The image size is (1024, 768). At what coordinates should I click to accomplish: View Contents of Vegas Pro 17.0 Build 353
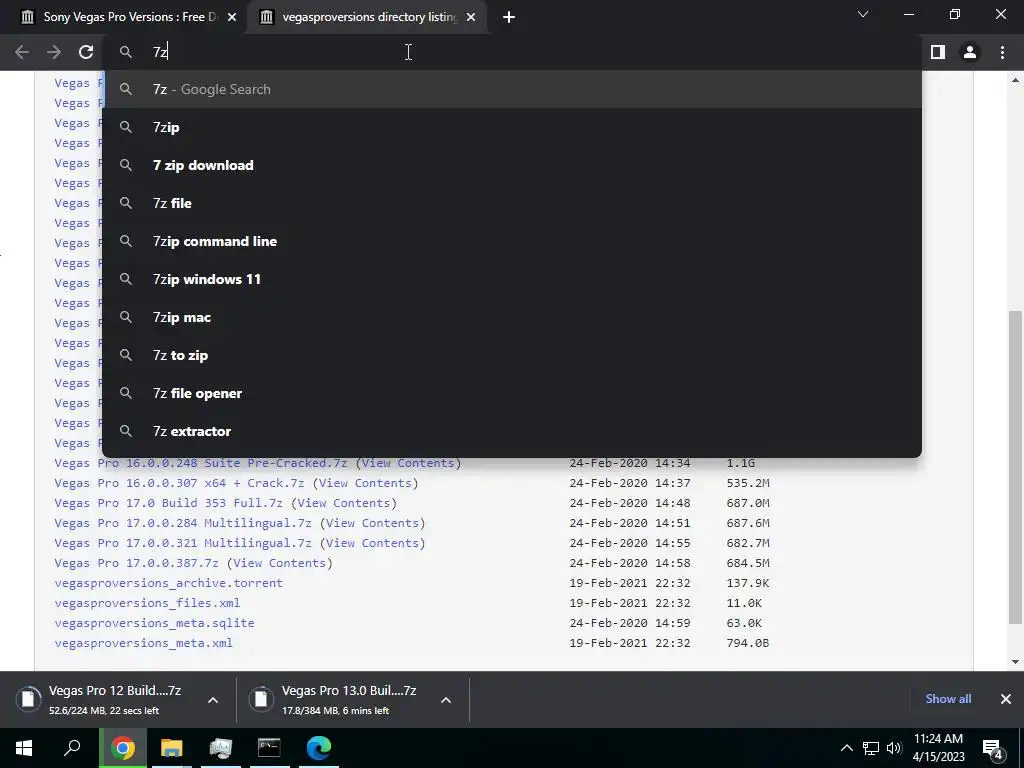tap(344, 503)
